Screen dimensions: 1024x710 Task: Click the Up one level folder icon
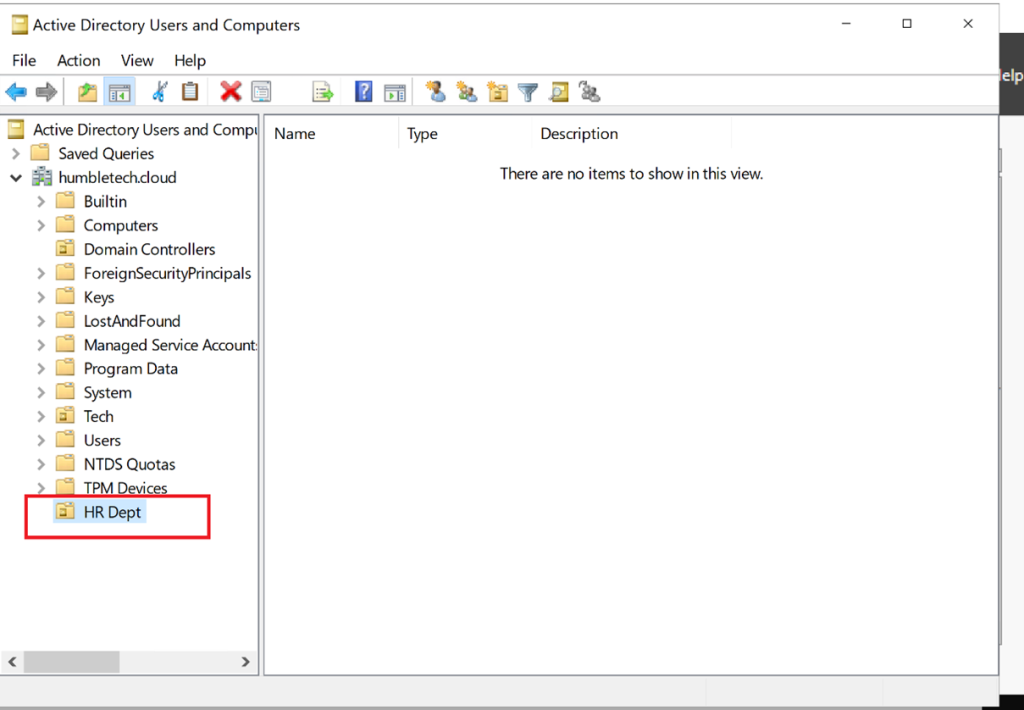pyautogui.click(x=88, y=93)
